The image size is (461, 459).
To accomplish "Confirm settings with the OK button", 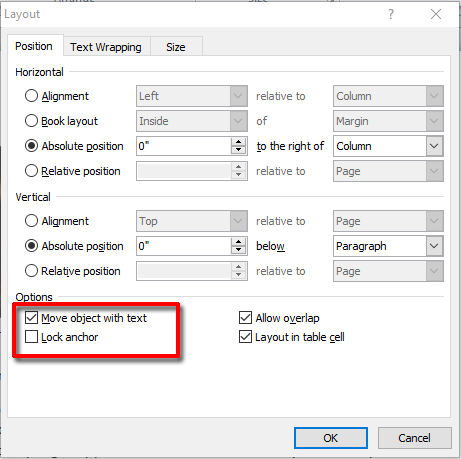I will [331, 438].
